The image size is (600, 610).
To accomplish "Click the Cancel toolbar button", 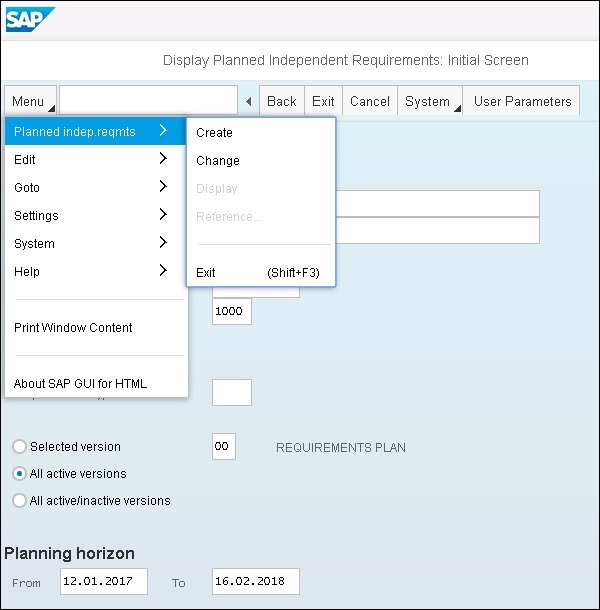I will (x=369, y=102).
